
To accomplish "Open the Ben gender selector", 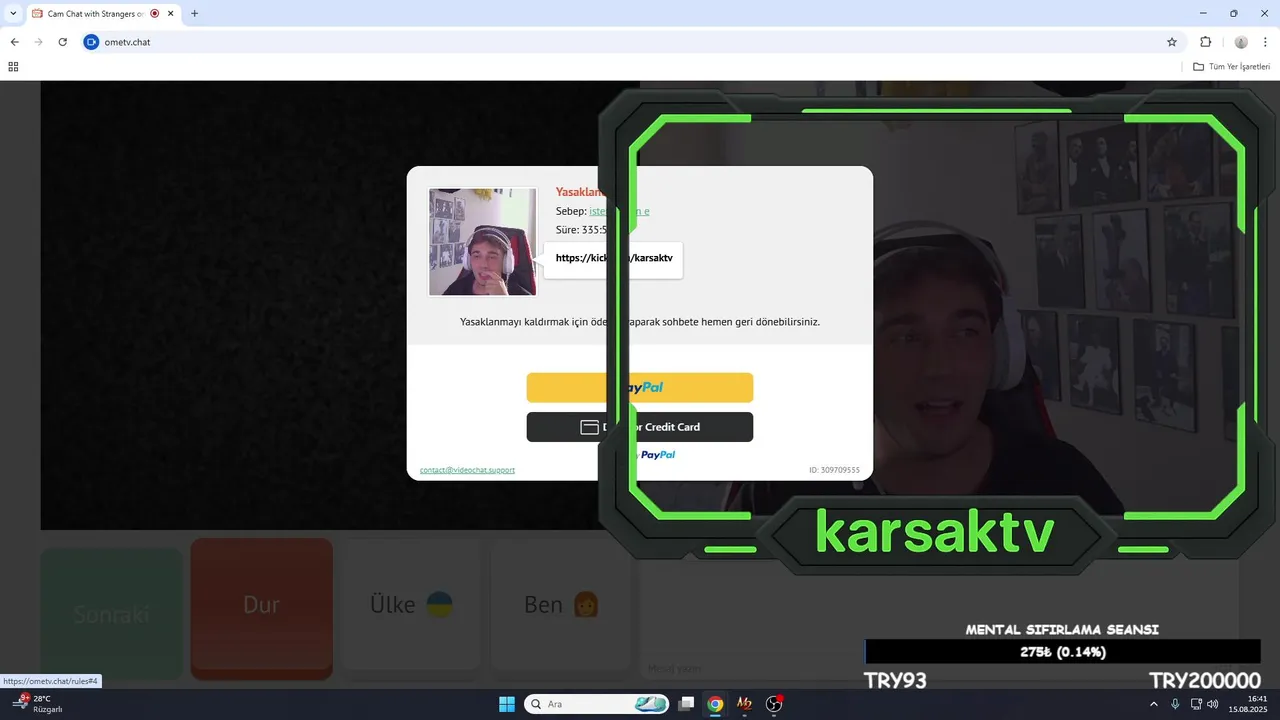I will click(x=561, y=605).
